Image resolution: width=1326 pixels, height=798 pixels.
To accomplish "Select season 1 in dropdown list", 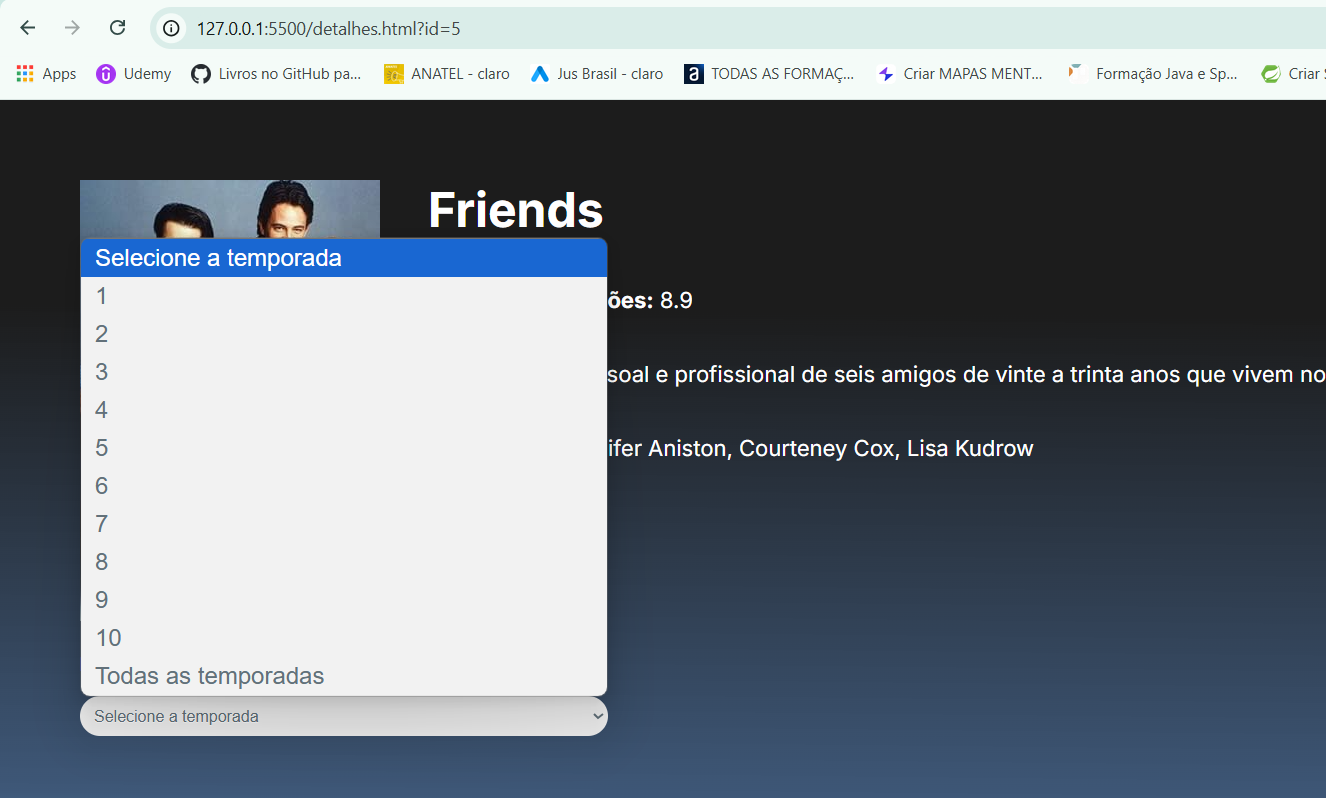I will 343,296.
